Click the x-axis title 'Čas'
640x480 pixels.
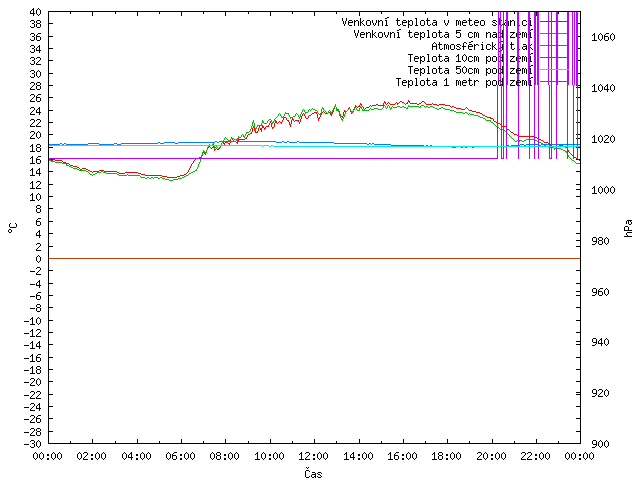[313, 473]
